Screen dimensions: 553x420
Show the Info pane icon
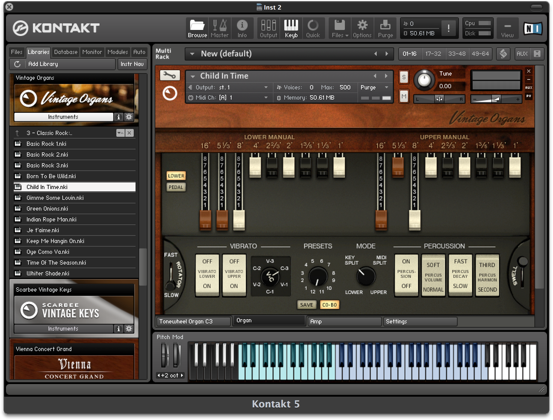242,28
